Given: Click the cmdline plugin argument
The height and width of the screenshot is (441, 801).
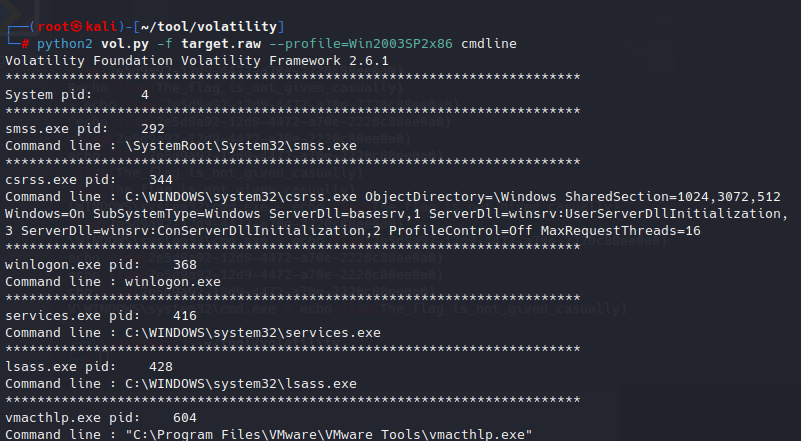Looking at the screenshot, I should pyautogui.click(x=488, y=45).
